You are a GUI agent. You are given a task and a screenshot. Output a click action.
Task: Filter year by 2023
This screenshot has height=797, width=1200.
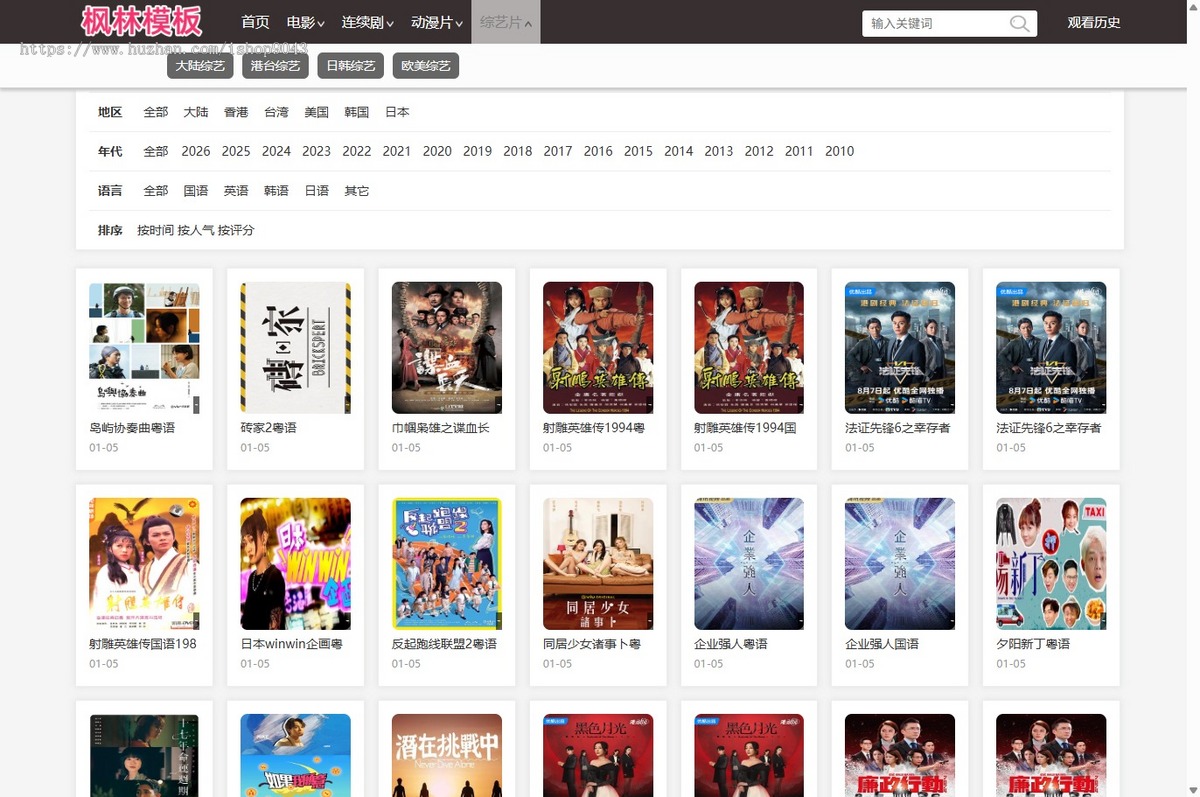click(316, 151)
